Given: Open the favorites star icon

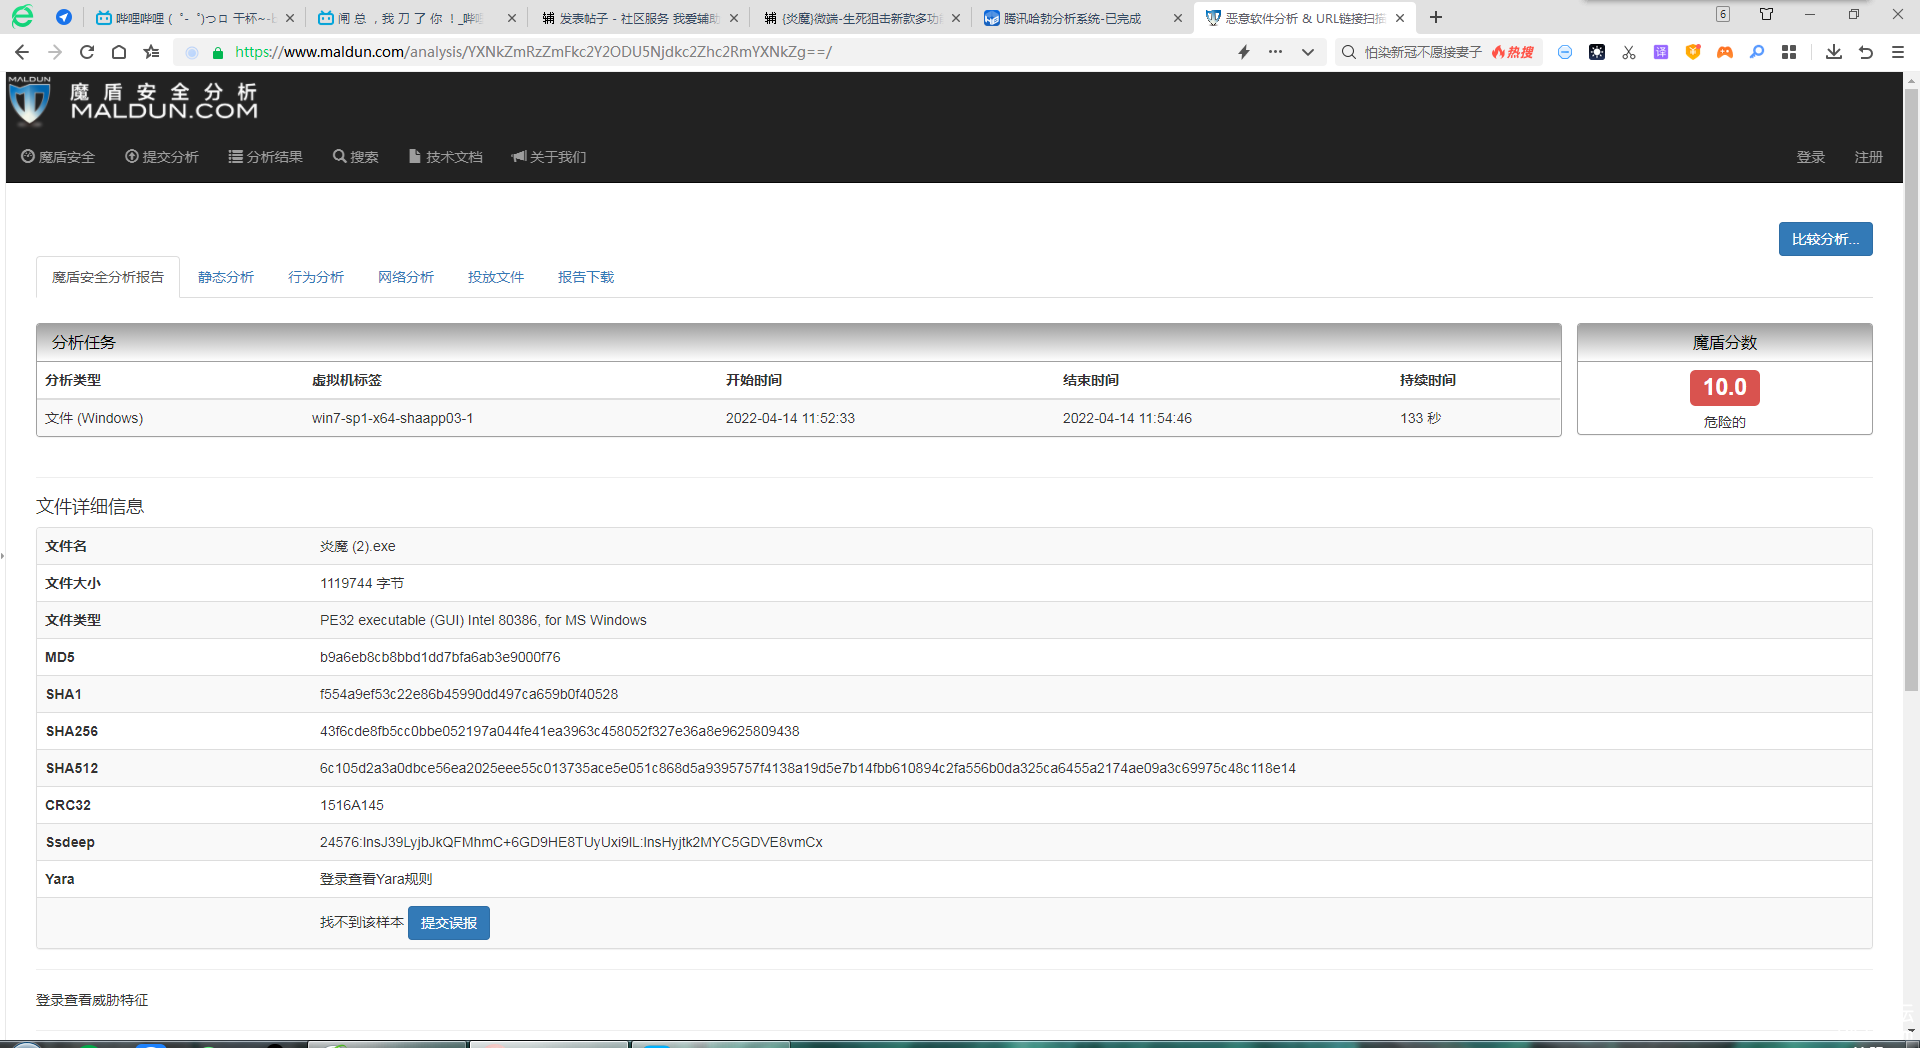Looking at the screenshot, I should tap(151, 52).
